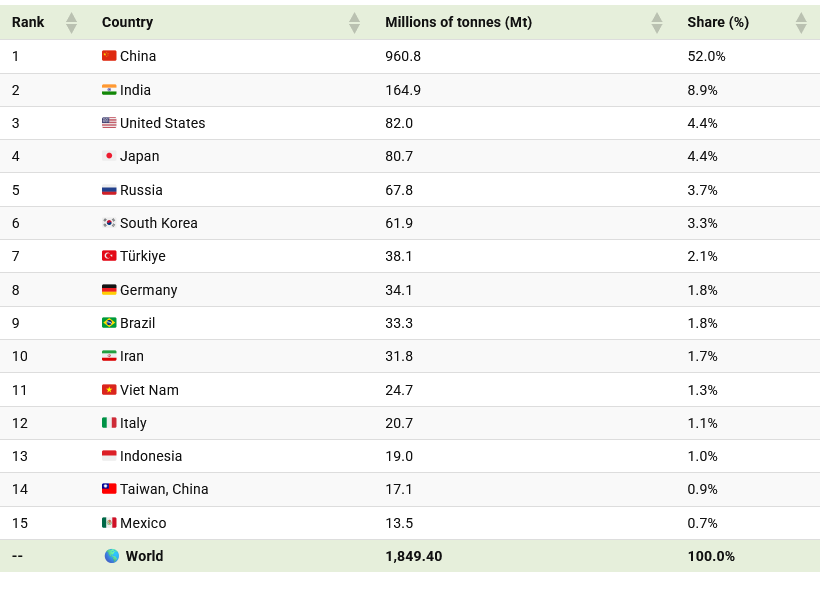Click the 38.1 tonnes value
This screenshot has height=597, width=820.
(x=399, y=256)
